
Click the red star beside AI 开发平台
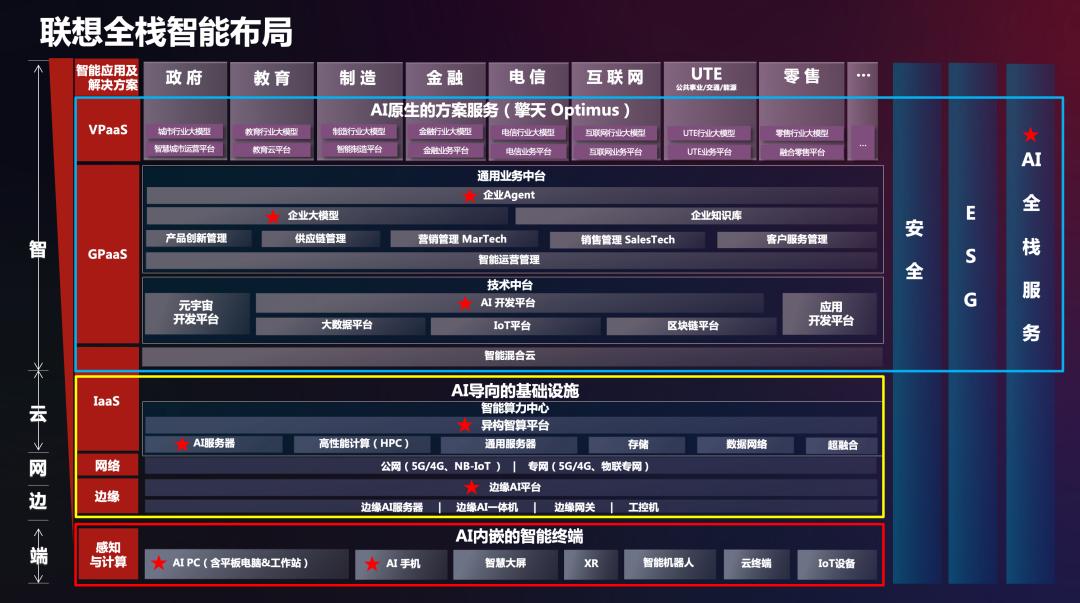point(465,303)
